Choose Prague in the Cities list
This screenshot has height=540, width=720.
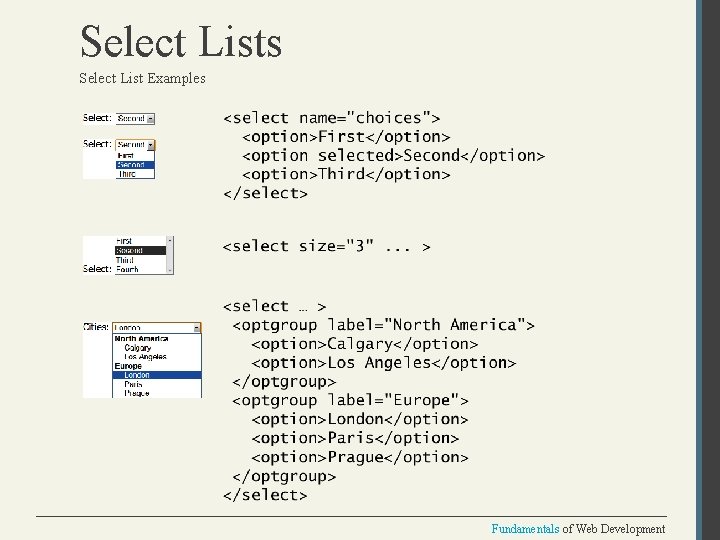[157, 393]
